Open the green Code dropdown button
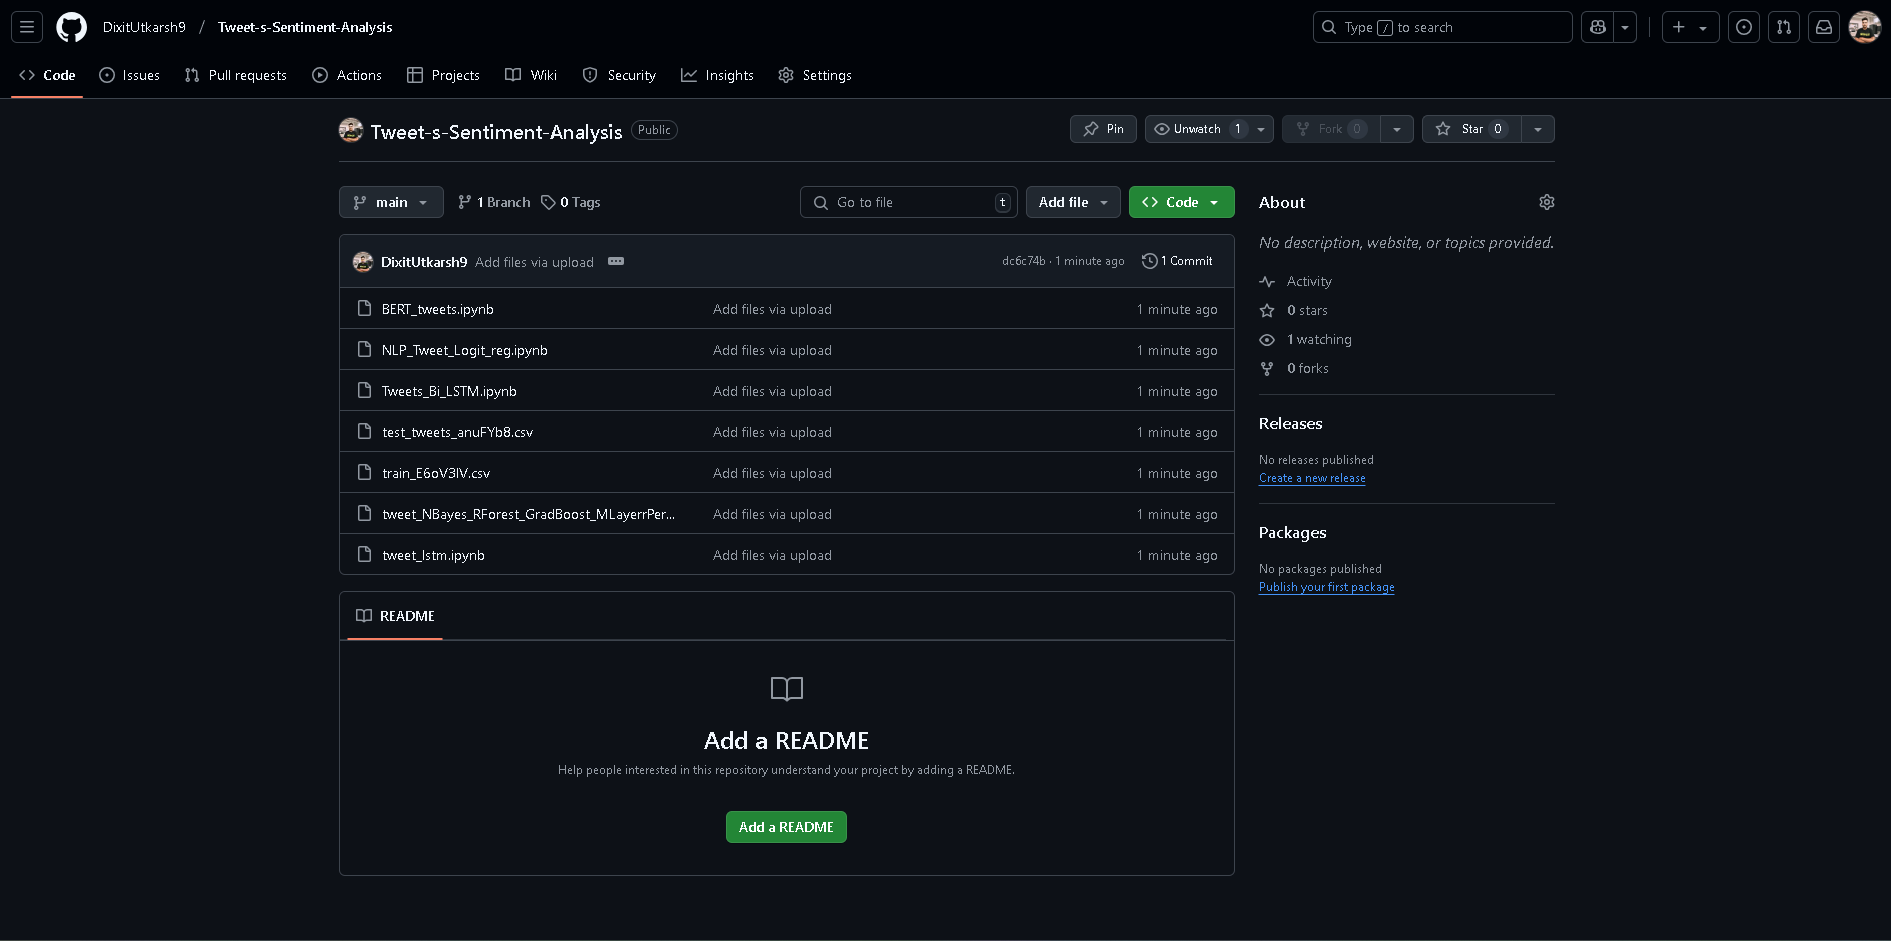The height and width of the screenshot is (941, 1891). 1181,202
